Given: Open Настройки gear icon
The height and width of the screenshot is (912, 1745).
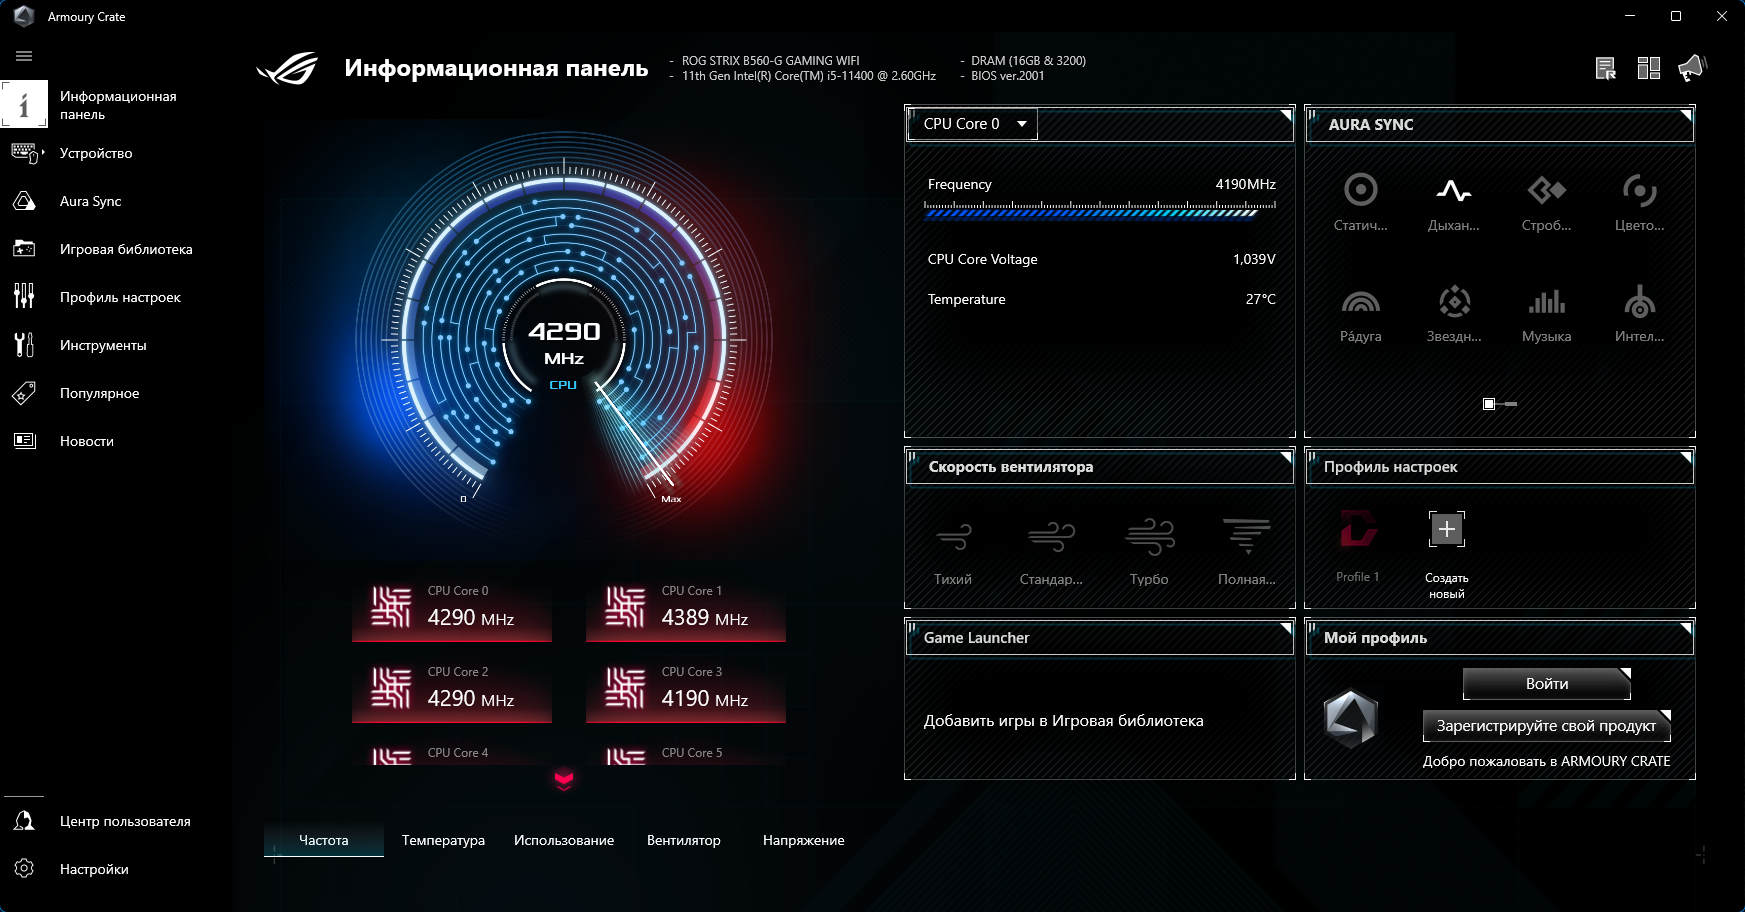Looking at the screenshot, I should [x=24, y=869].
